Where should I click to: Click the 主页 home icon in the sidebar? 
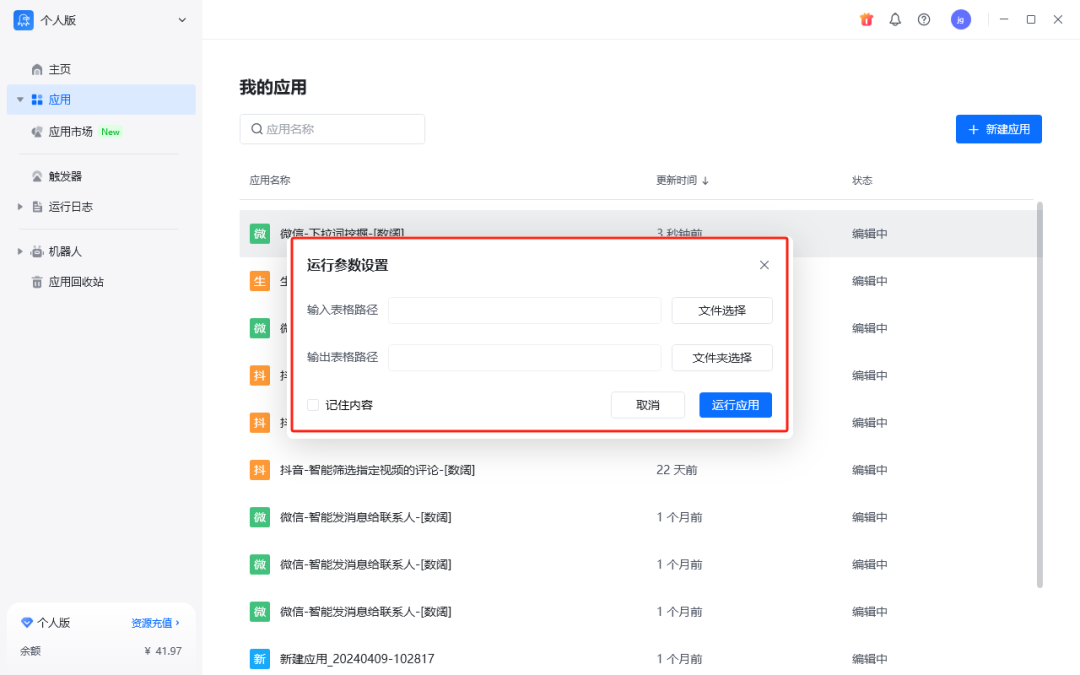pyautogui.click(x=36, y=69)
